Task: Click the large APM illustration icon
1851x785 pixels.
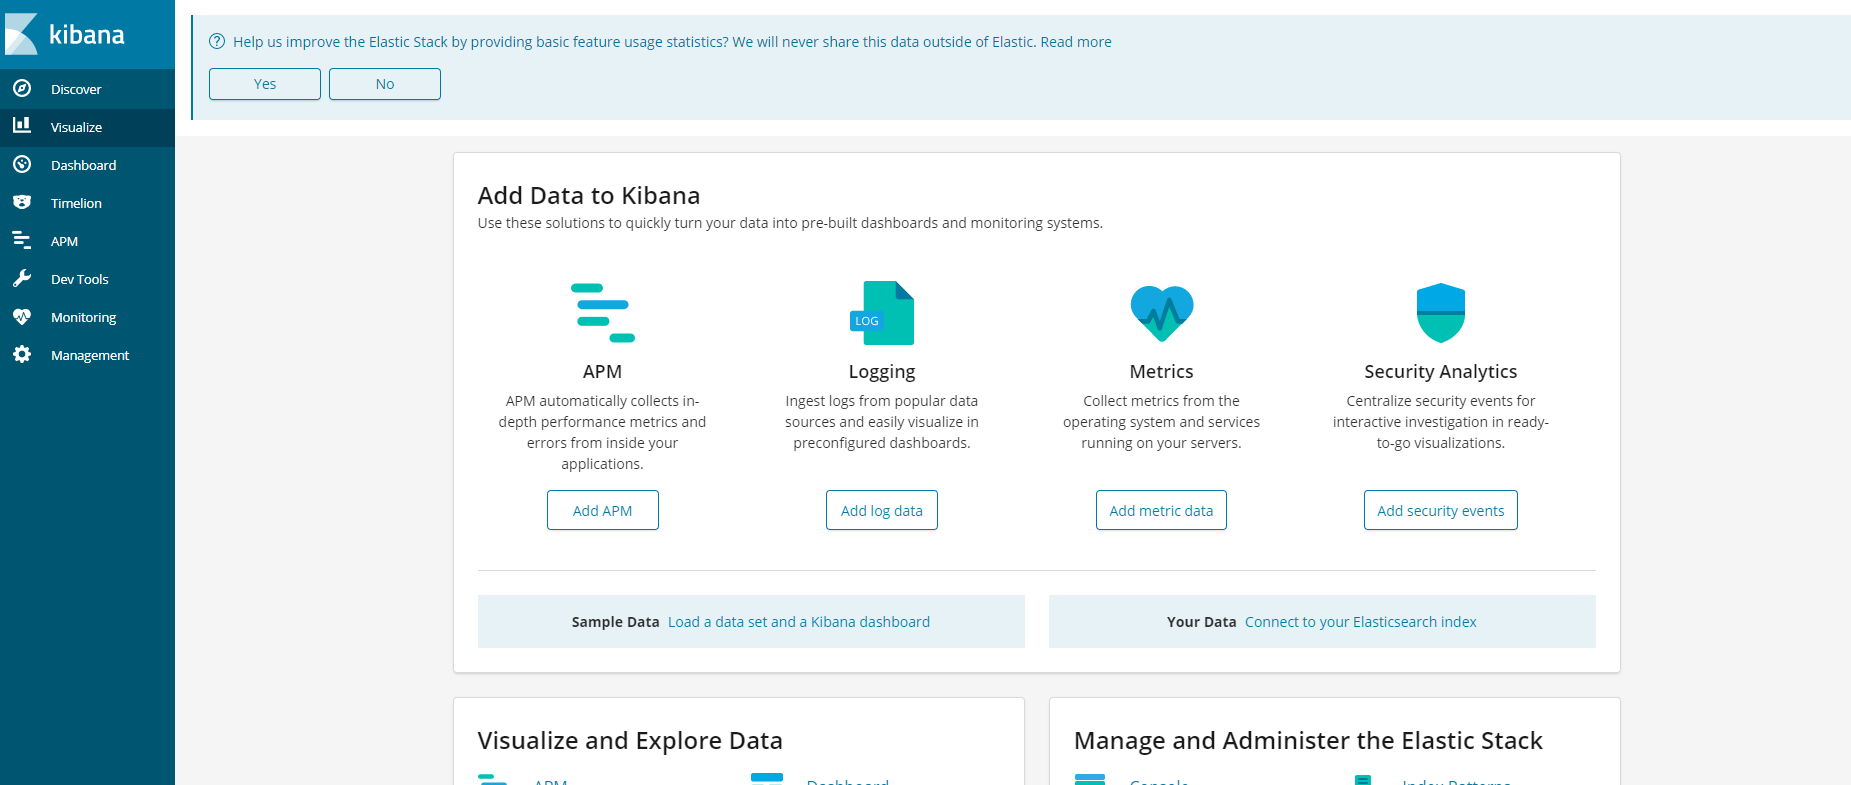Action: pyautogui.click(x=603, y=313)
